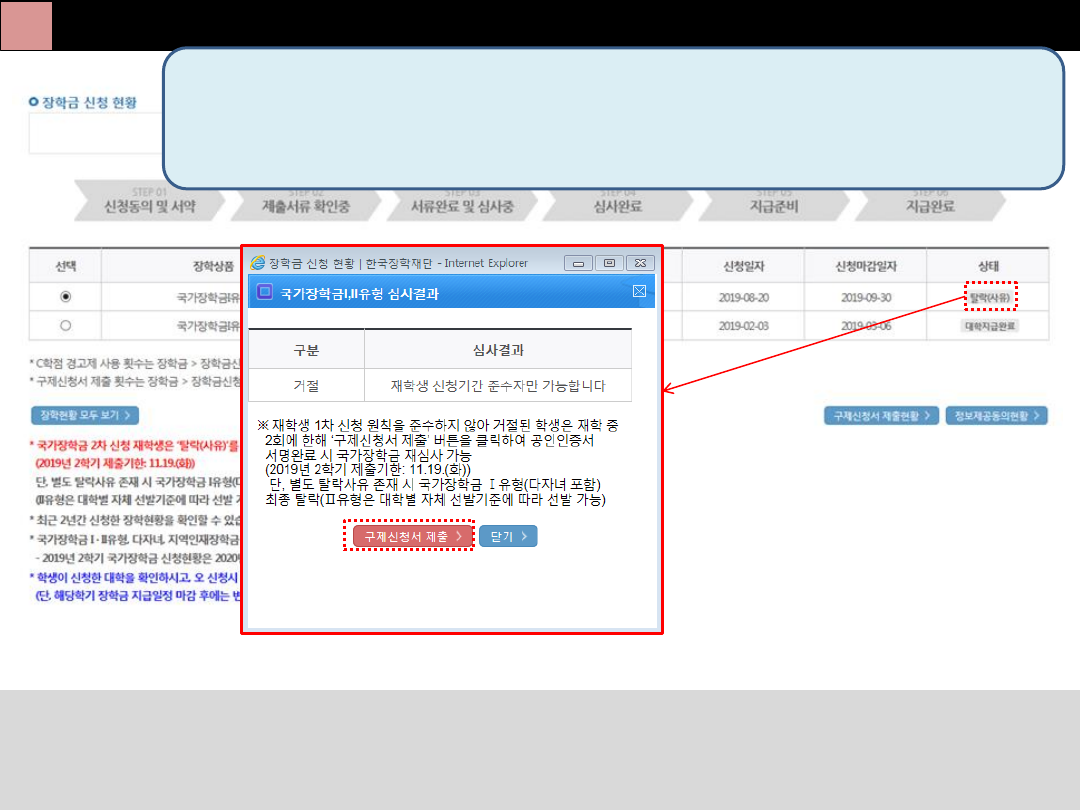Click the date cell 2019-08-20

744,298
